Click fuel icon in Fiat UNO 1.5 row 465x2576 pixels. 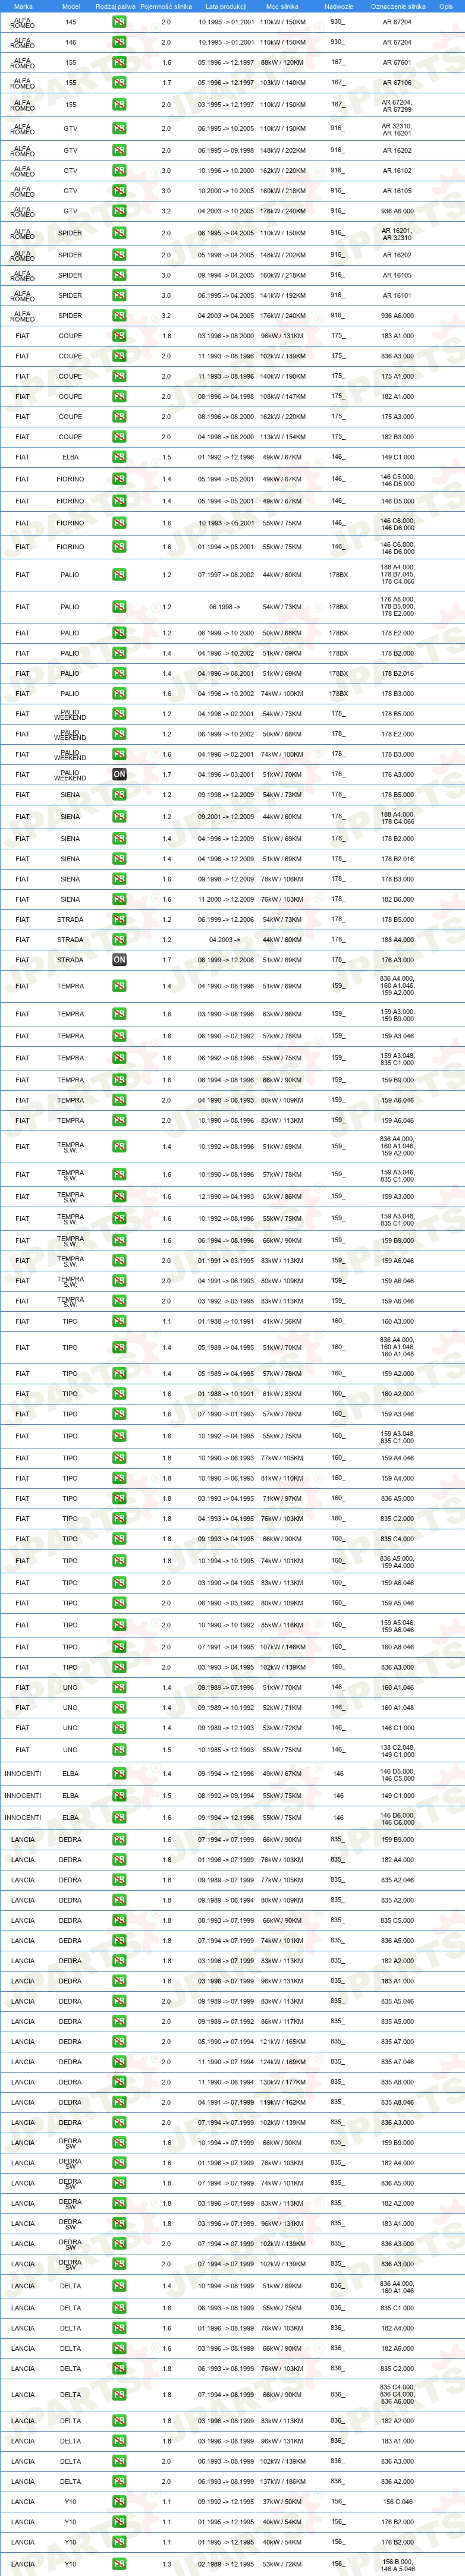coord(119,1750)
